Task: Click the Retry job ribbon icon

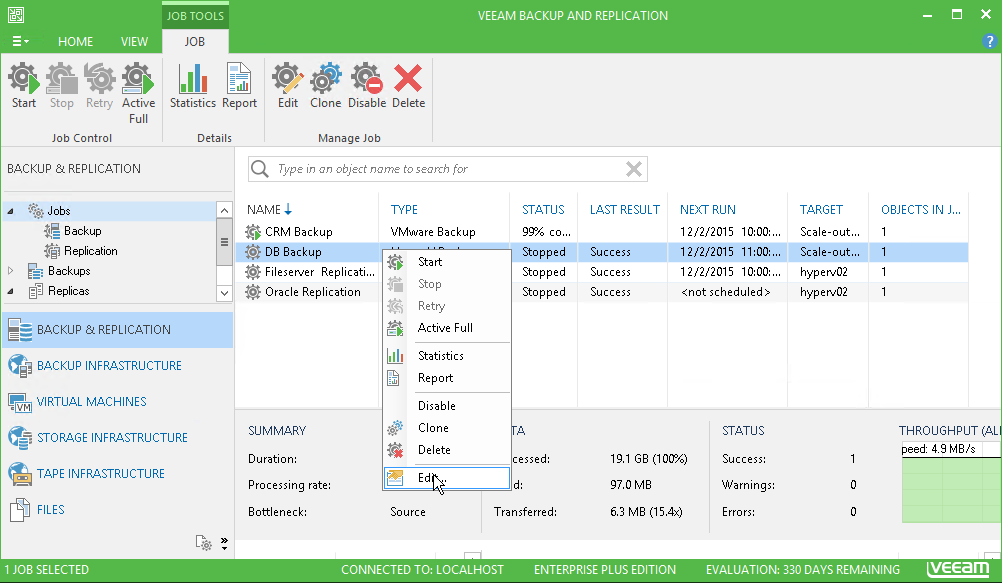Action: point(99,86)
